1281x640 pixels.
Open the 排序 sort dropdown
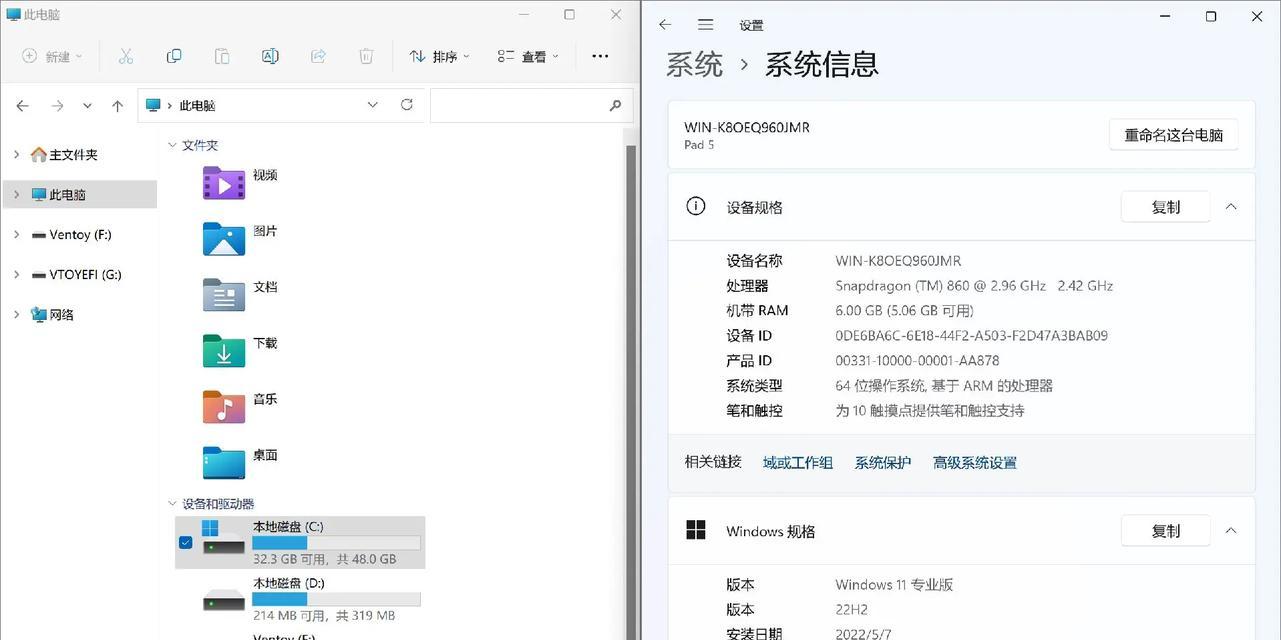[440, 56]
